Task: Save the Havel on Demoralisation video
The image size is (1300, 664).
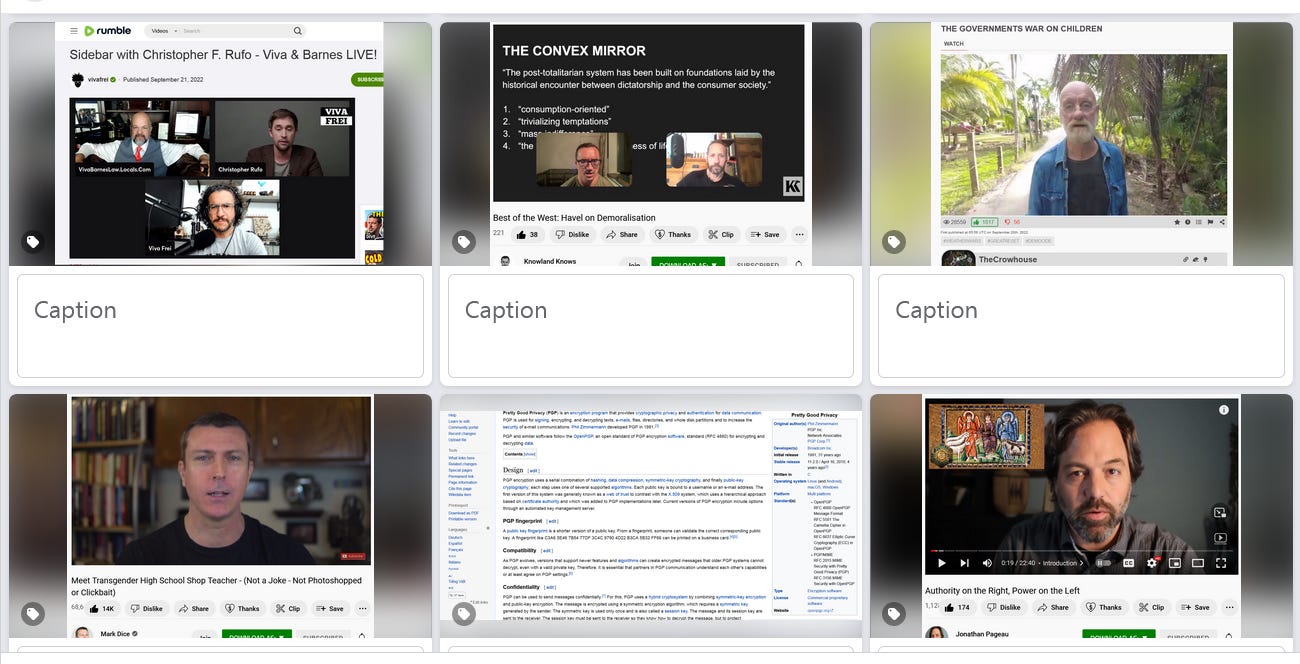Action: pyautogui.click(x=765, y=234)
